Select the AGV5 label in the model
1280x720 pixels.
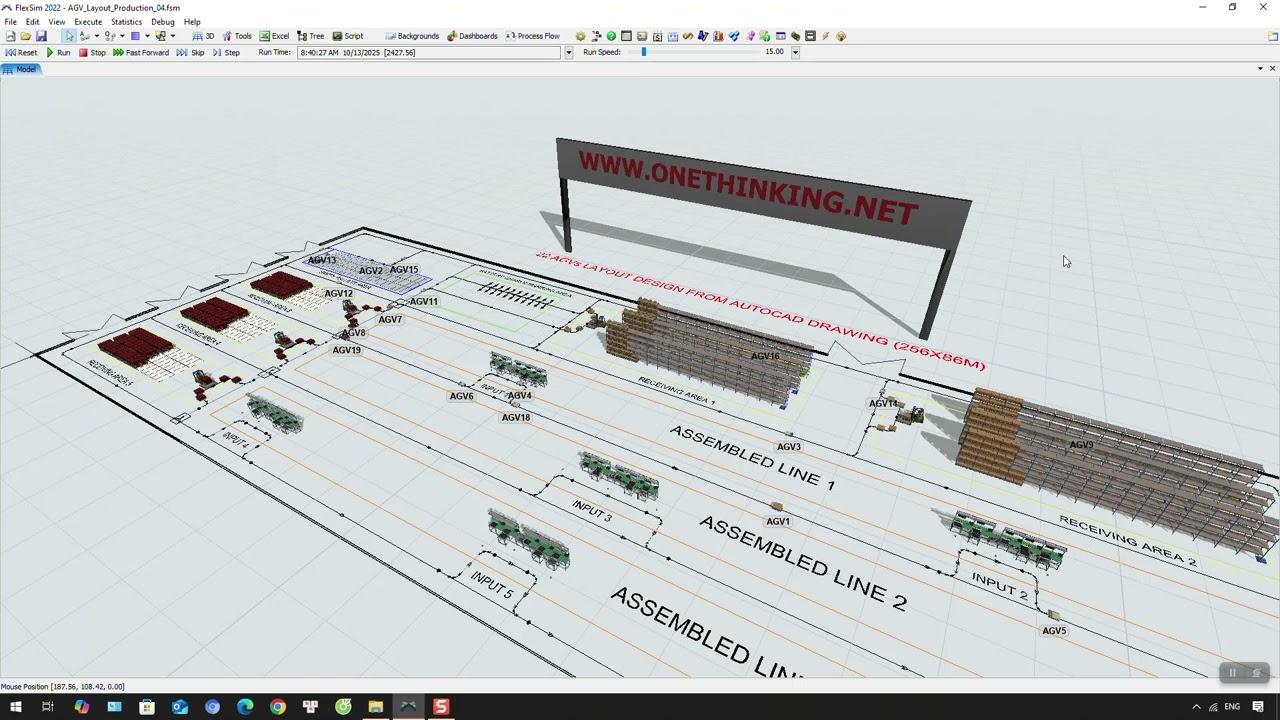tap(1054, 631)
